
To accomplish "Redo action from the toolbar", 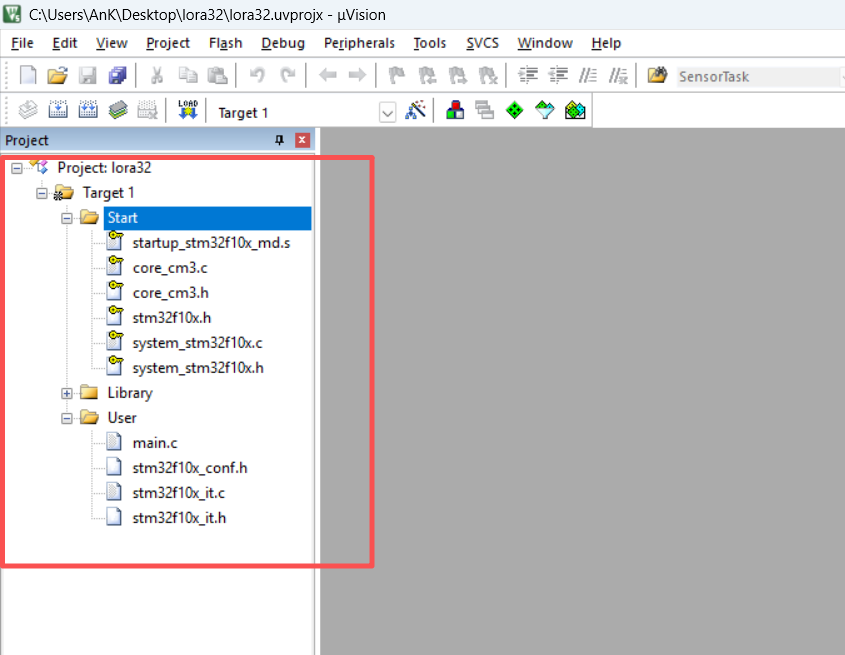I will [x=288, y=75].
